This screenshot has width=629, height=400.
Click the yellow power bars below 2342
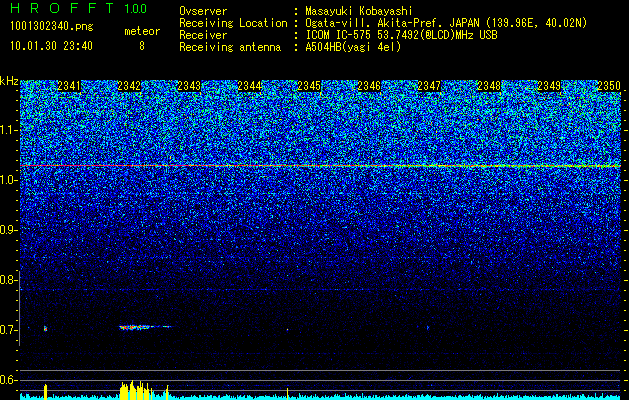tap(137, 390)
